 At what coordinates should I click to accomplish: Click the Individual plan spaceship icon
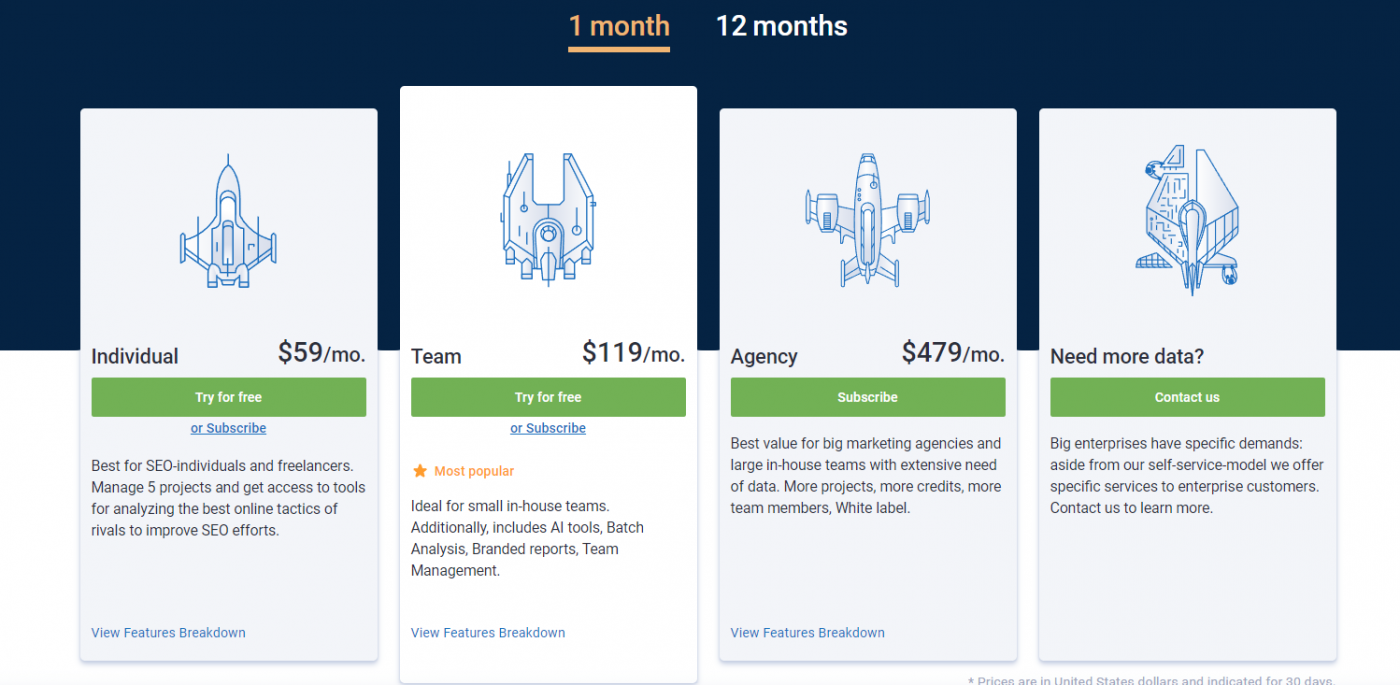coord(228,221)
